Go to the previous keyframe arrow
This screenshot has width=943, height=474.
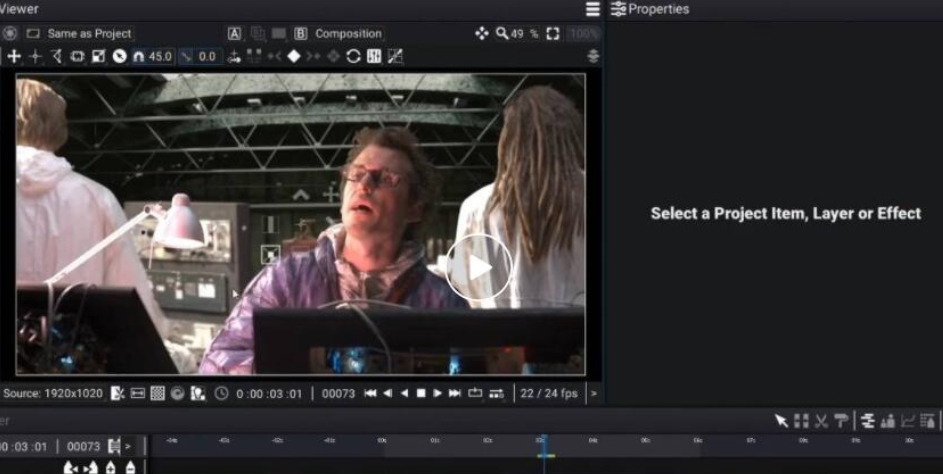[x=274, y=57]
